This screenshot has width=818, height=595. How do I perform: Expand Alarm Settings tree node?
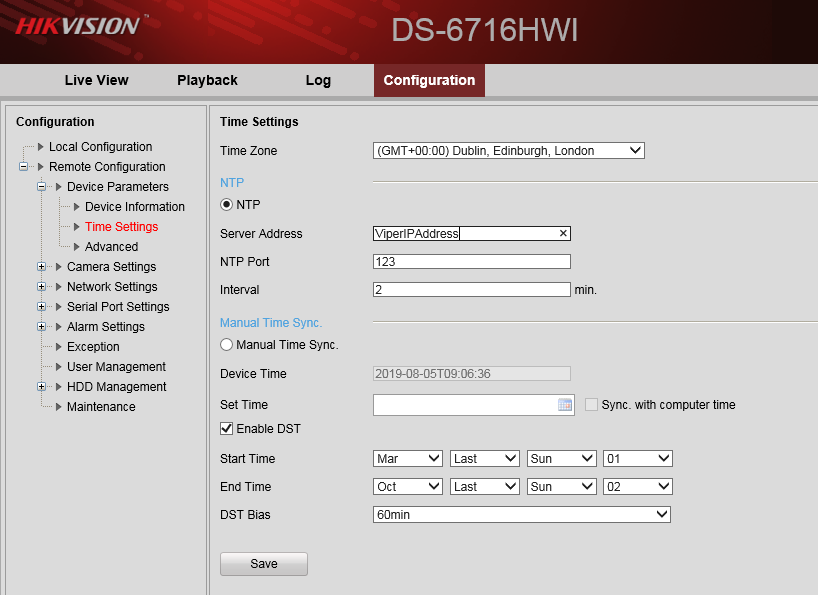click(x=42, y=326)
